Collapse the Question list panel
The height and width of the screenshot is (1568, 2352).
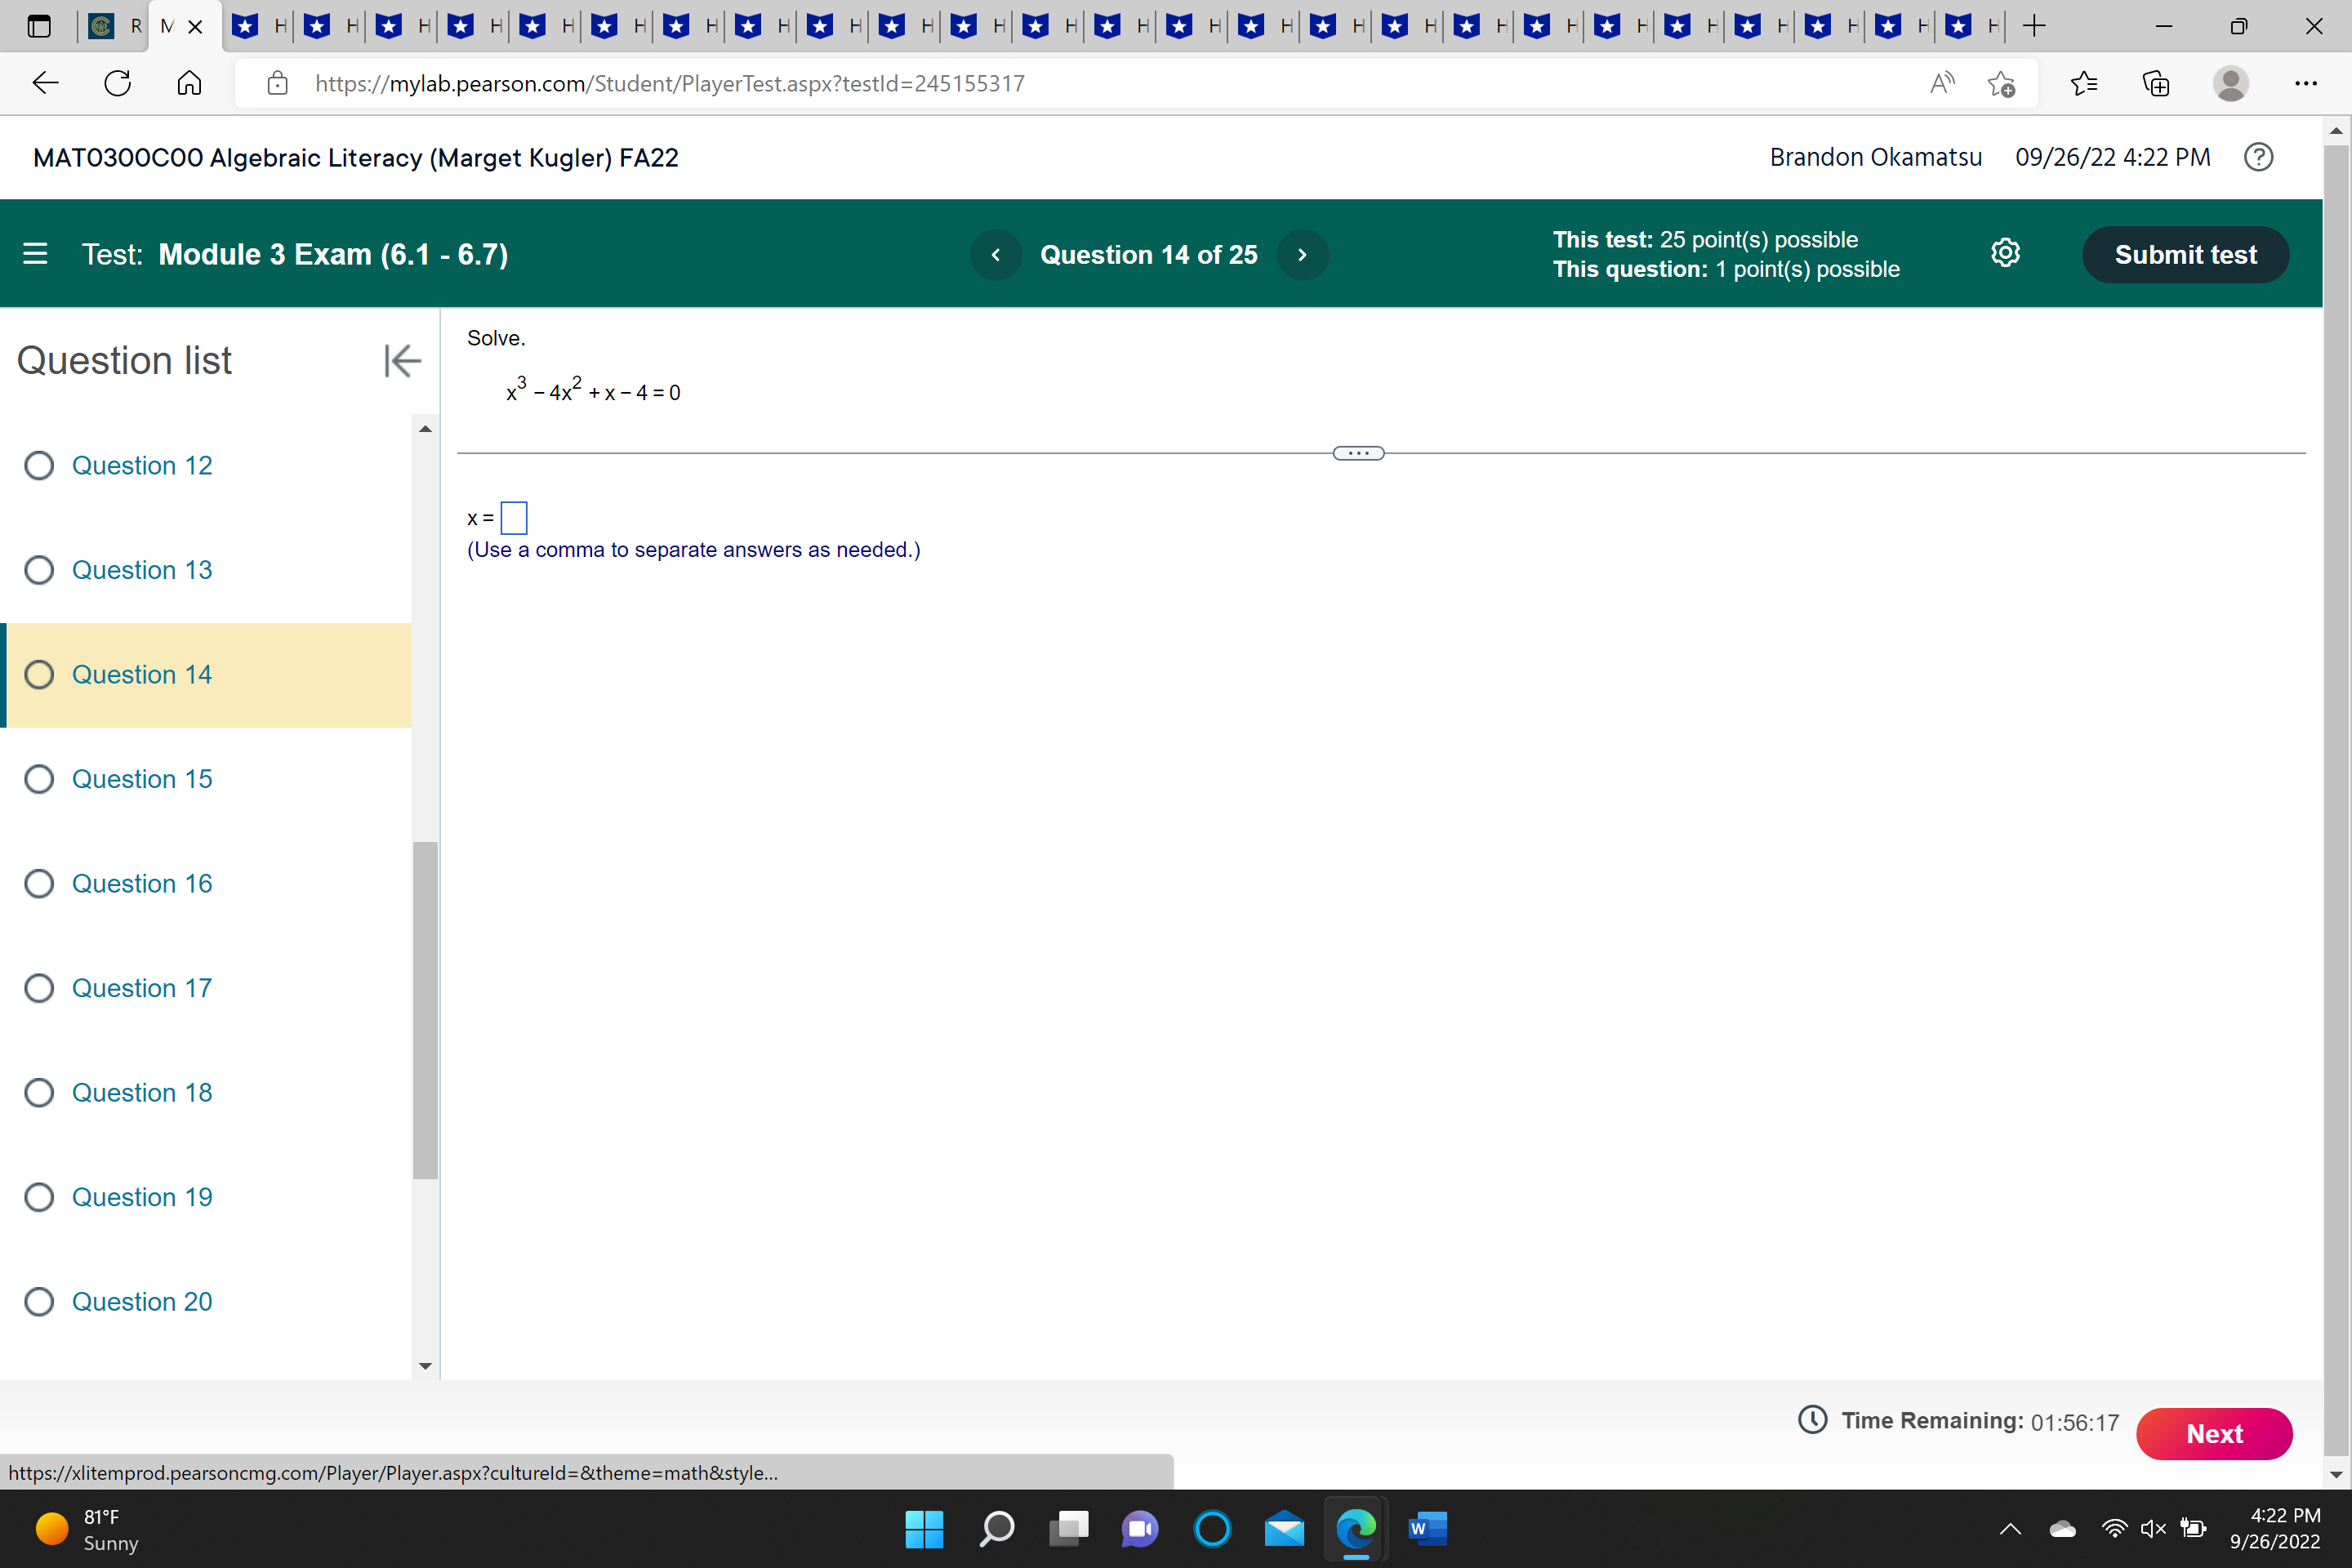401,361
